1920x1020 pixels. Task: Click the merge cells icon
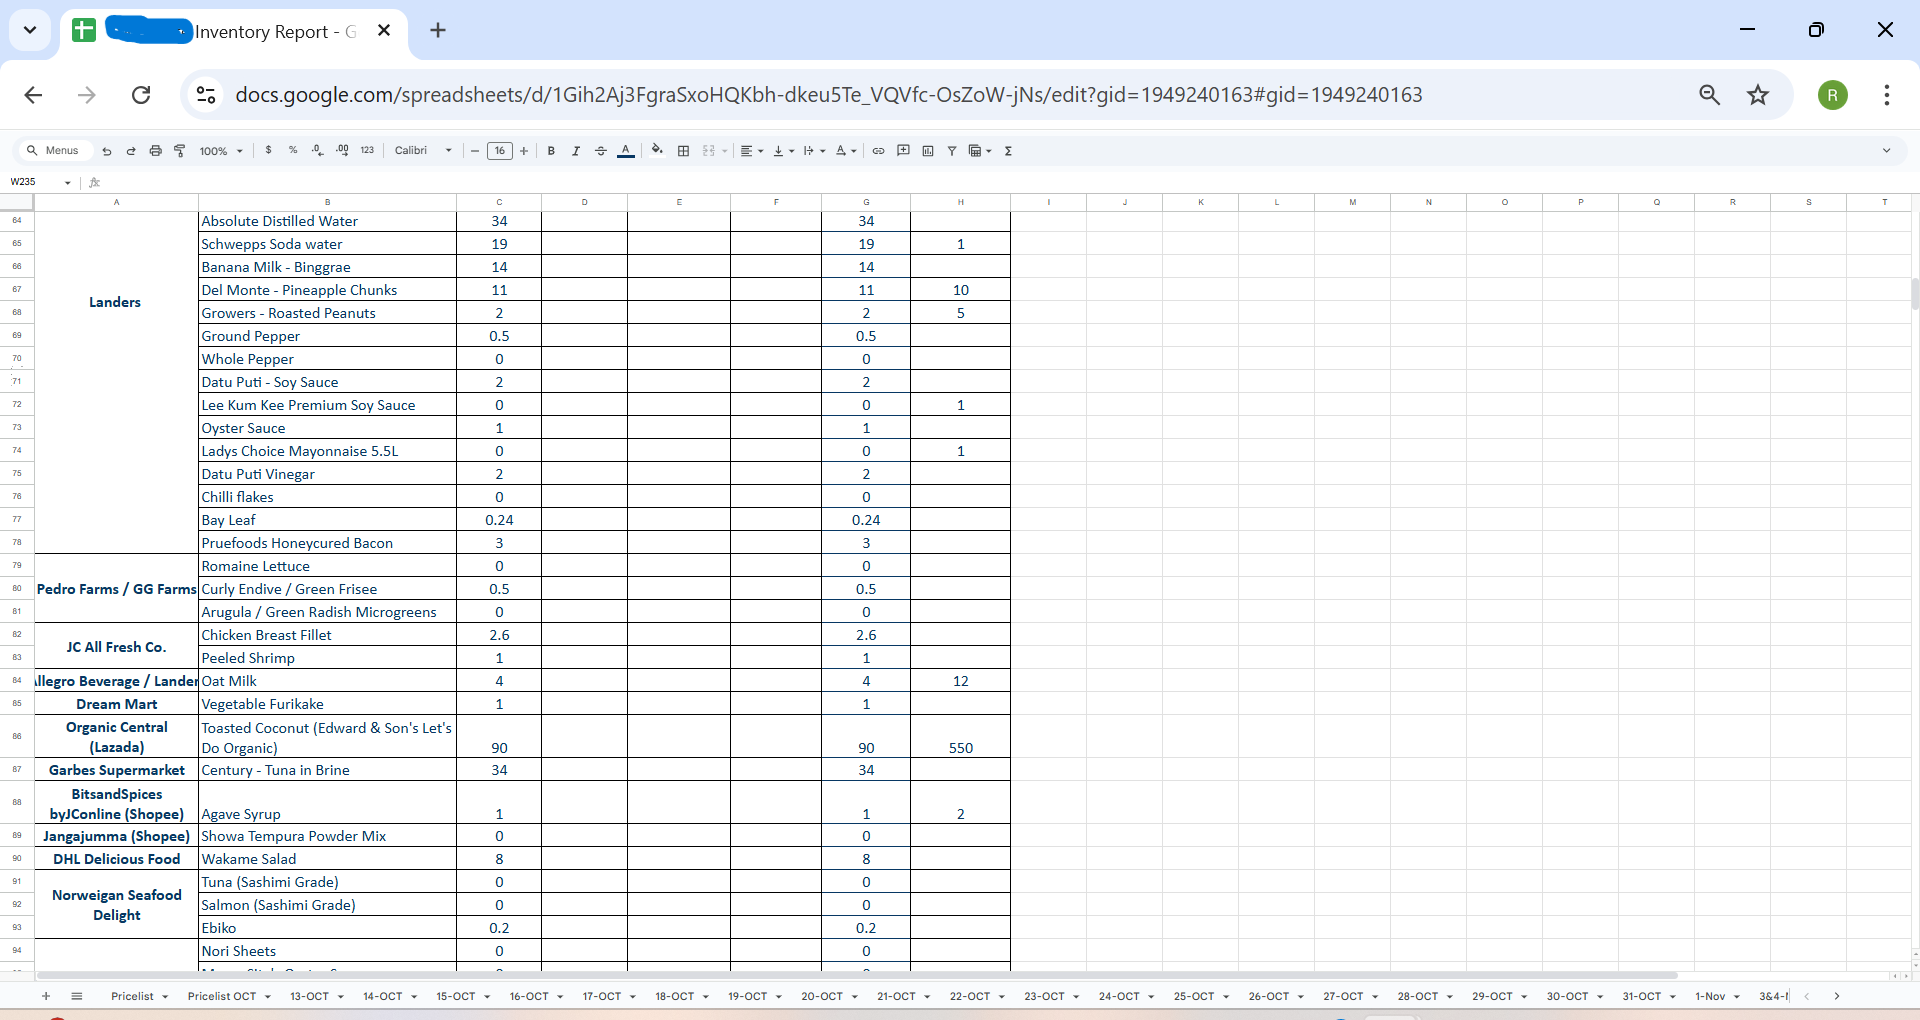pos(709,151)
